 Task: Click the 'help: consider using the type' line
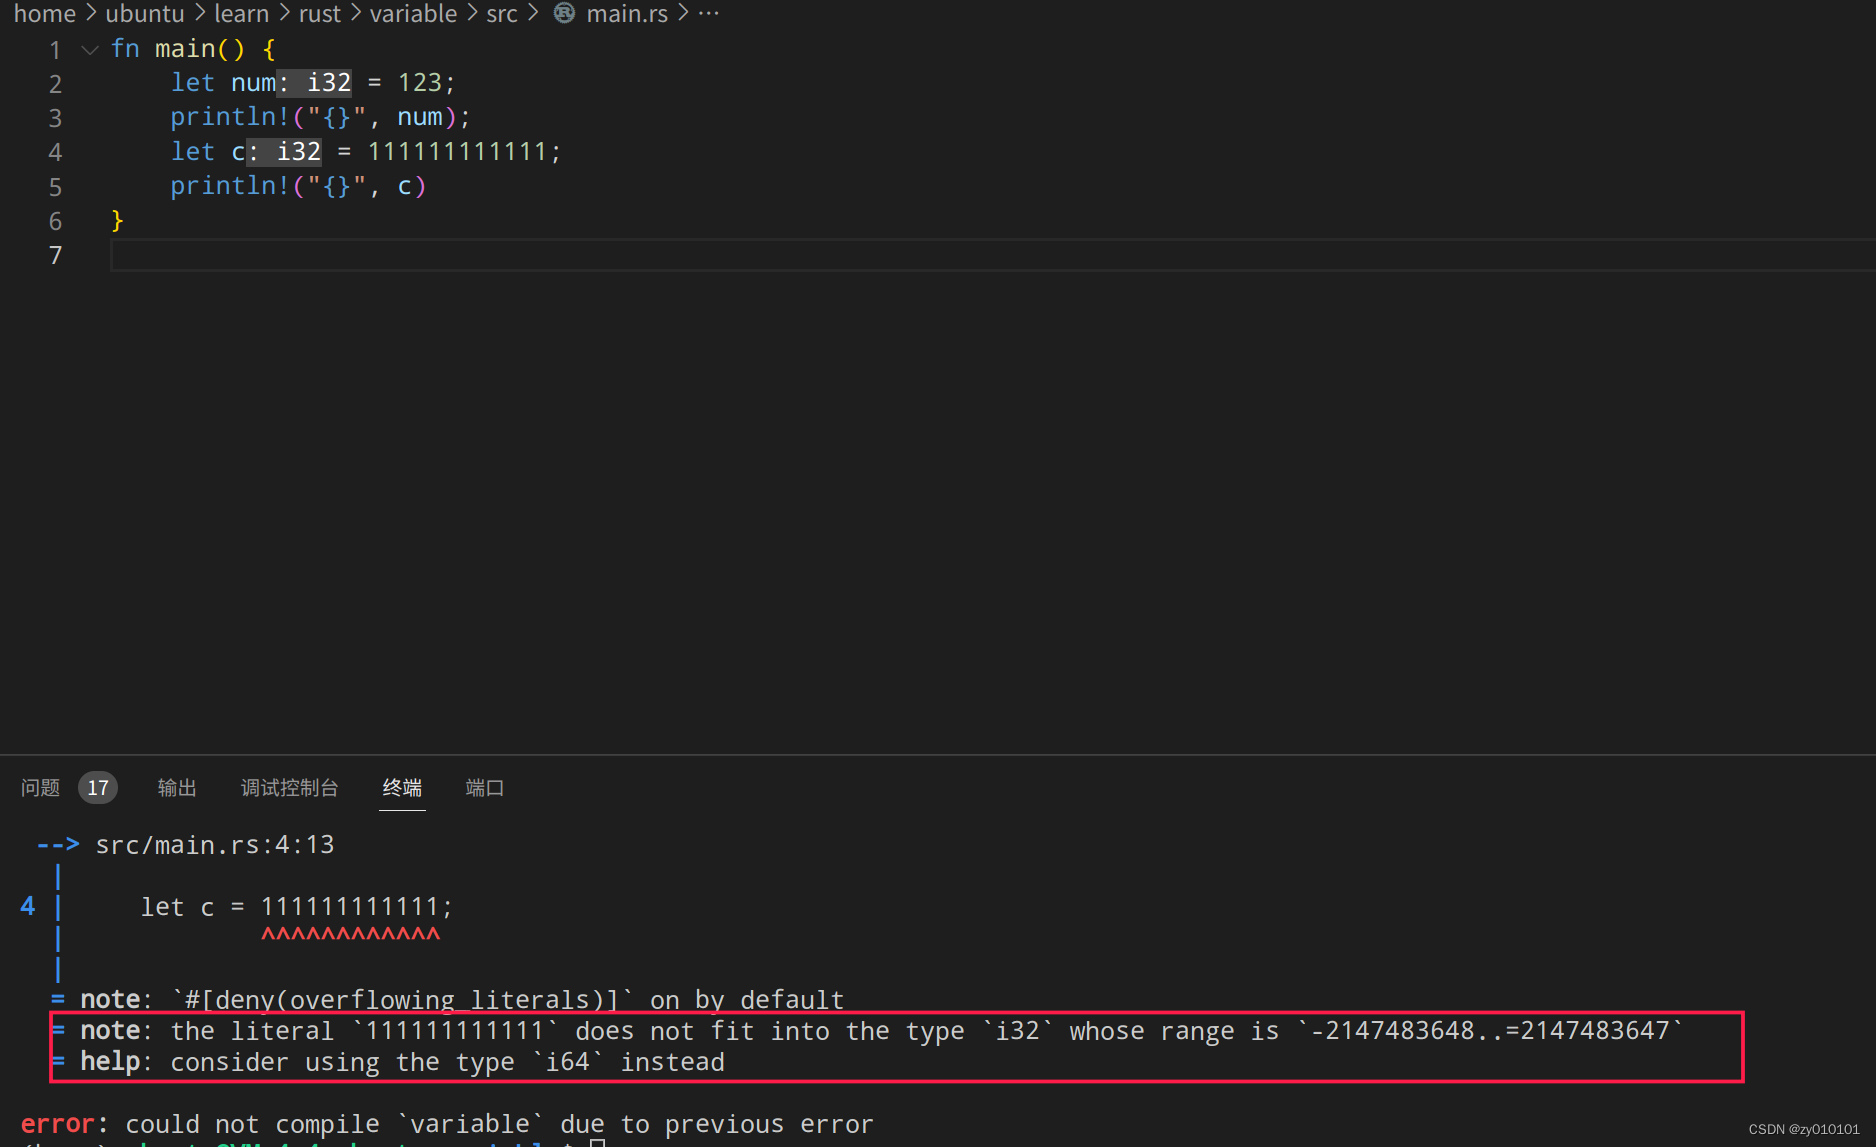(388, 1062)
